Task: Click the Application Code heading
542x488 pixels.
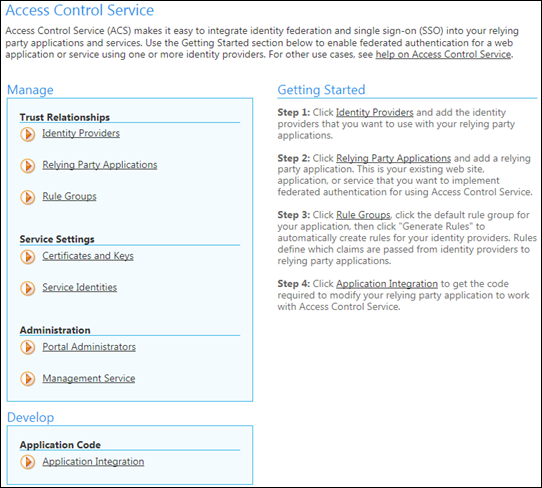Action: (60, 445)
